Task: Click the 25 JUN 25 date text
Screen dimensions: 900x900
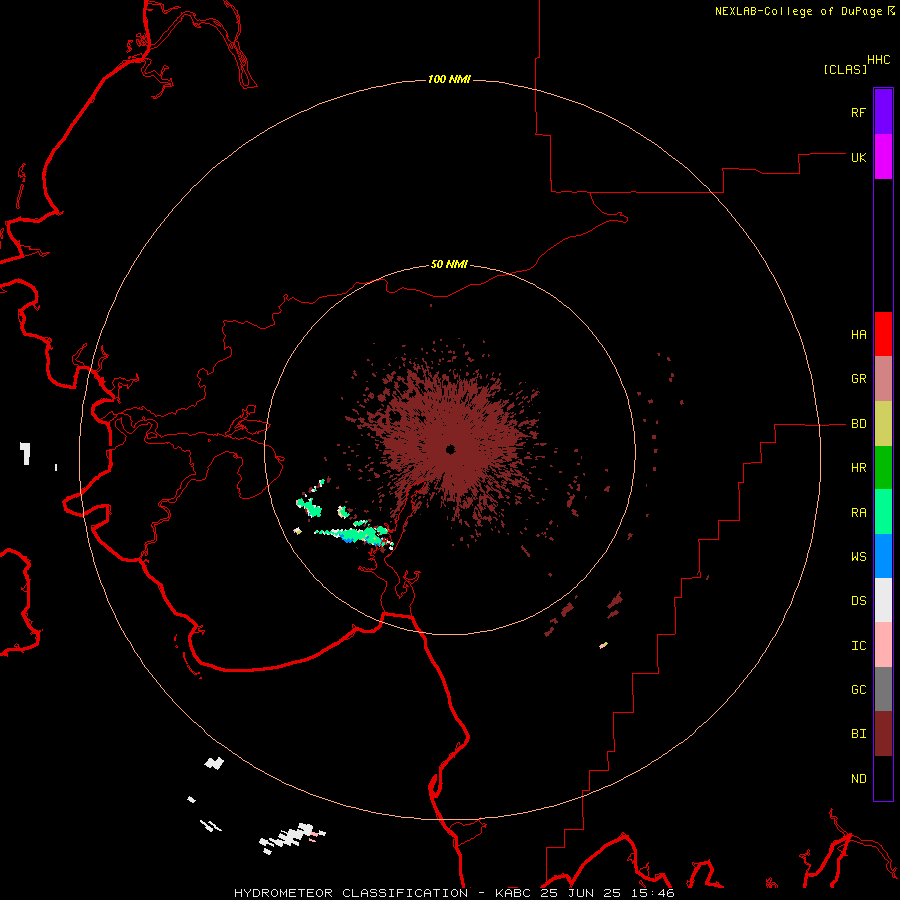Action: point(581,893)
